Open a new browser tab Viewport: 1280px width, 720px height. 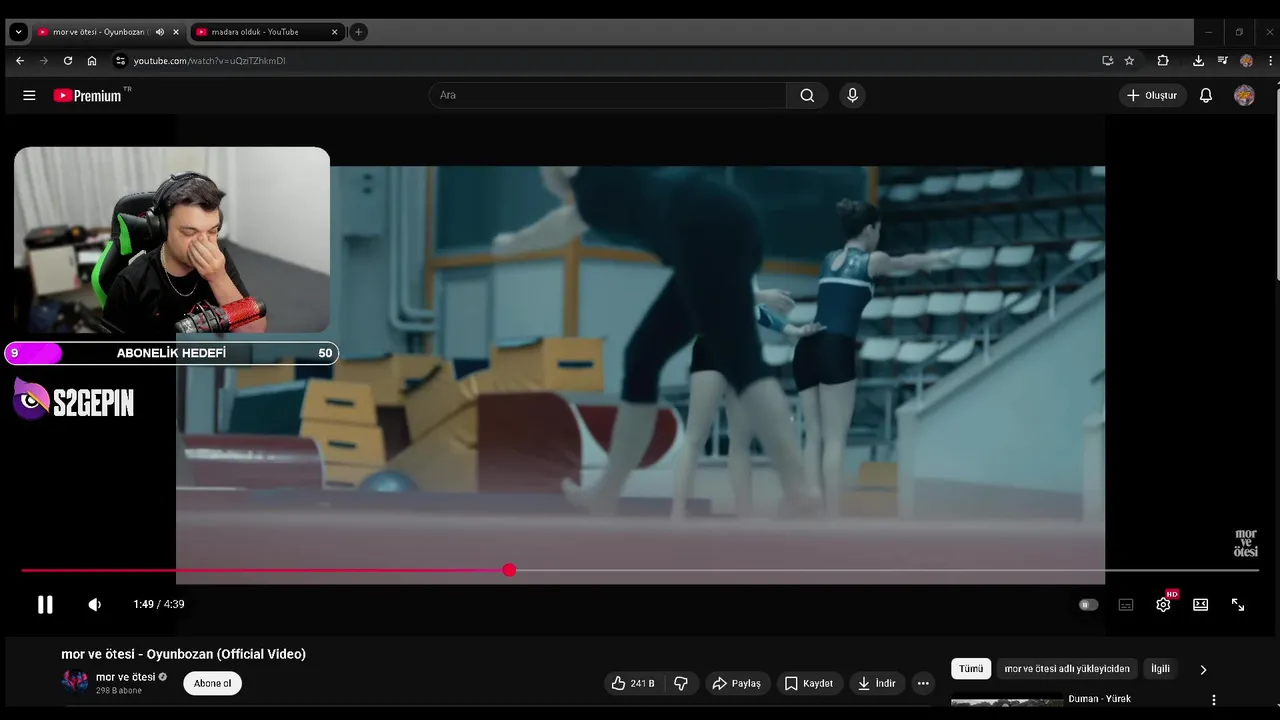358,32
